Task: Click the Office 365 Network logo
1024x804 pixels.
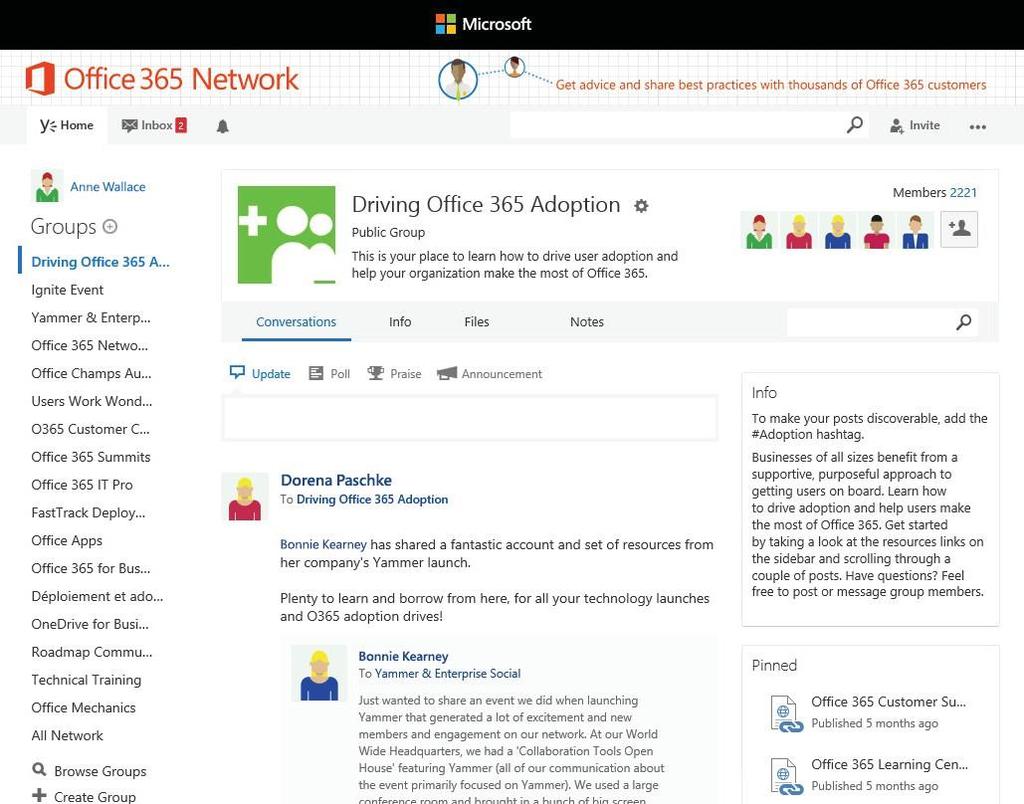Action: click(x=162, y=79)
